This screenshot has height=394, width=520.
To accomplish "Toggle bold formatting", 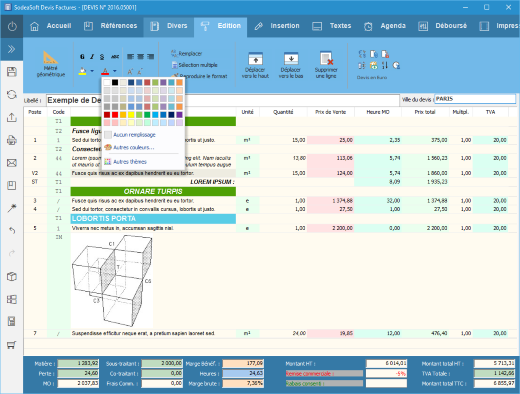I will click(82, 57).
